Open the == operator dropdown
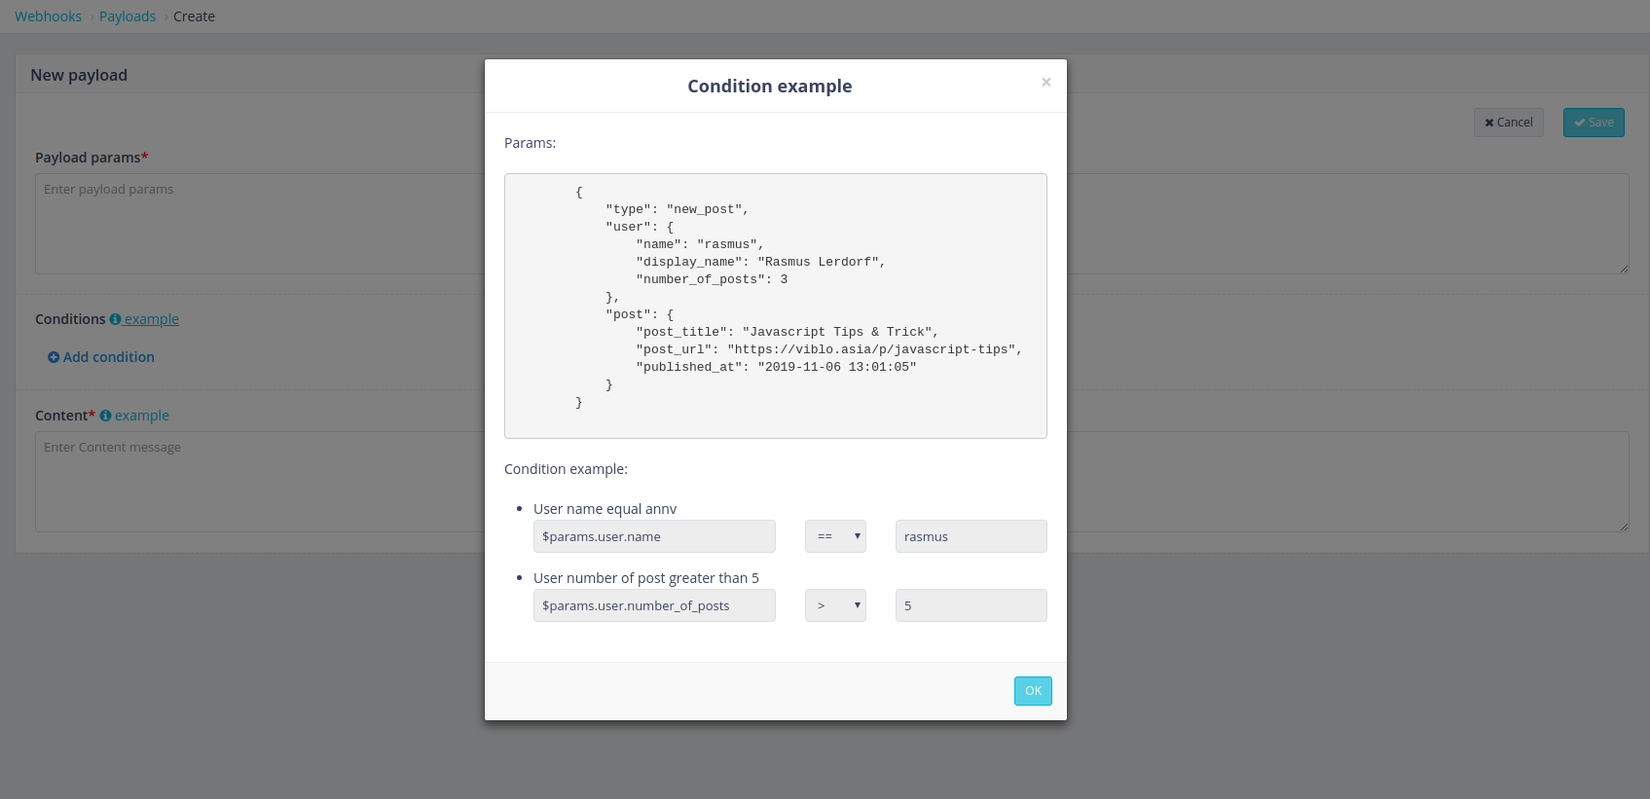 tap(835, 537)
